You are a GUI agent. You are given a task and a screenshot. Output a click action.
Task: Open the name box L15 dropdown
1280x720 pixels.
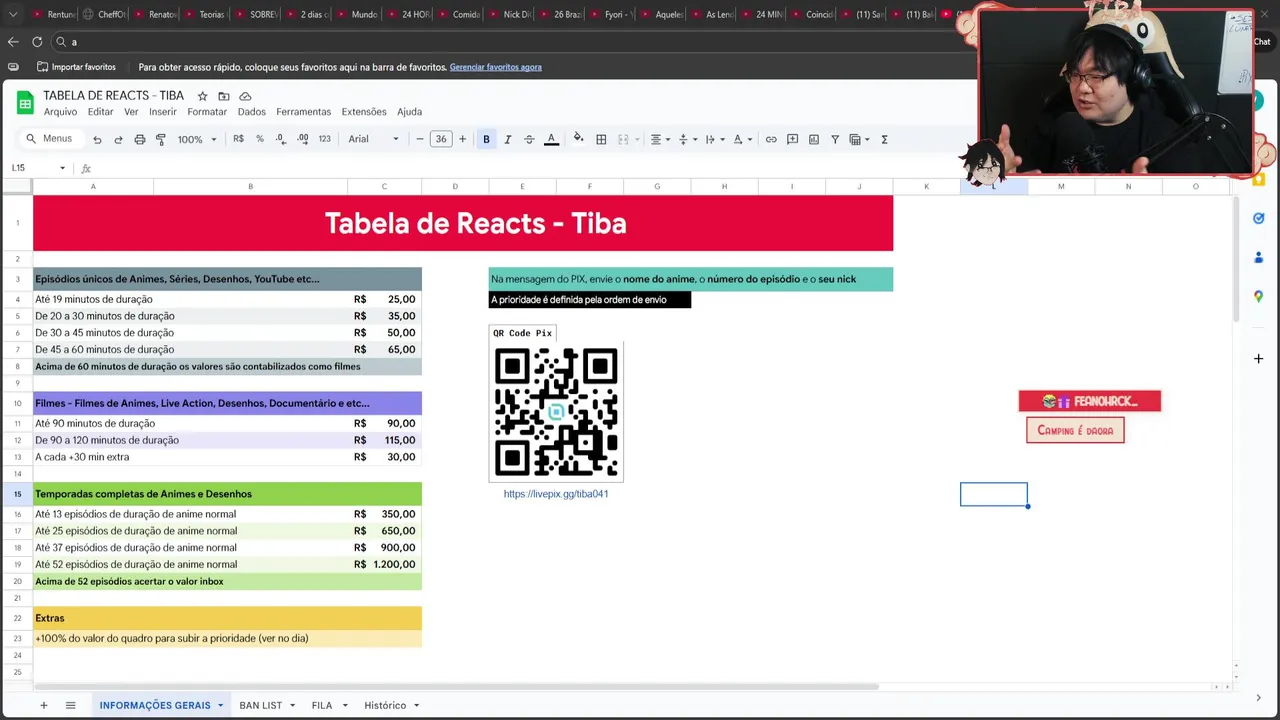(62, 168)
